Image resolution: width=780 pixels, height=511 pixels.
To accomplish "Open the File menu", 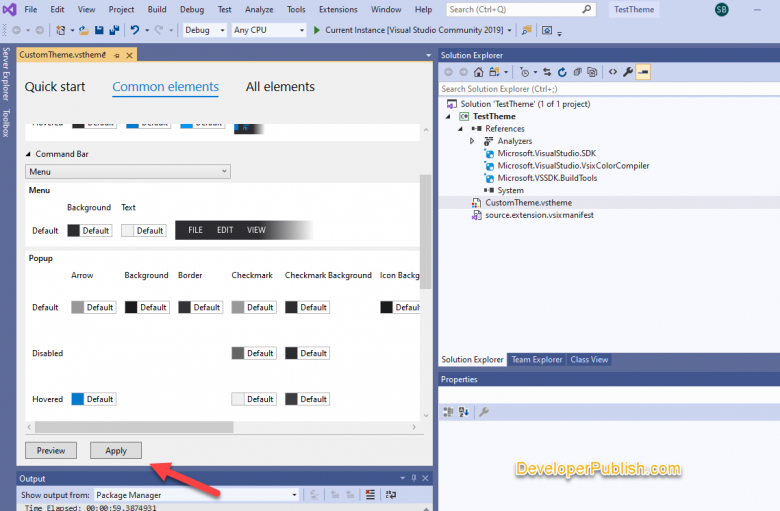I will pos(31,9).
